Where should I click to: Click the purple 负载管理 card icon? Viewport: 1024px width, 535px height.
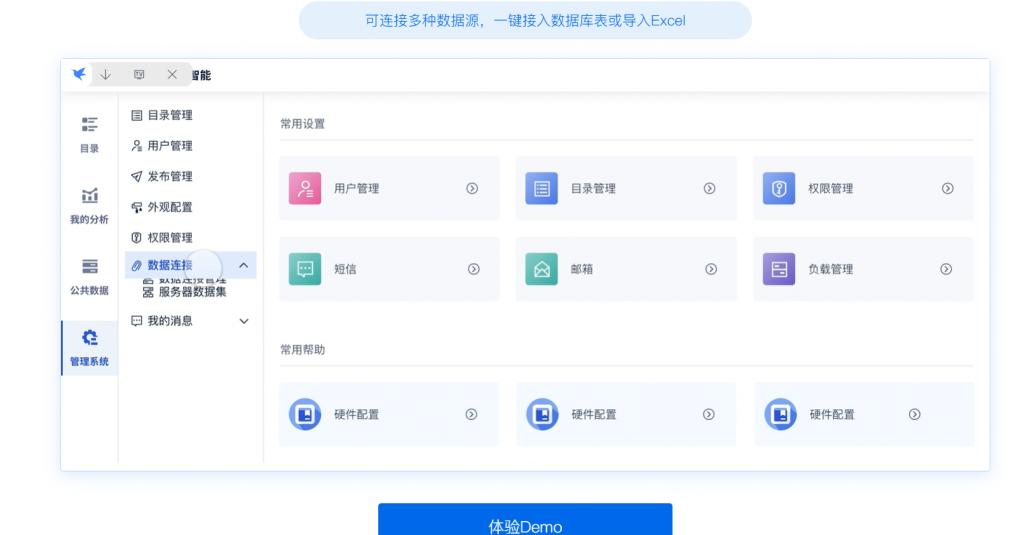coord(779,269)
